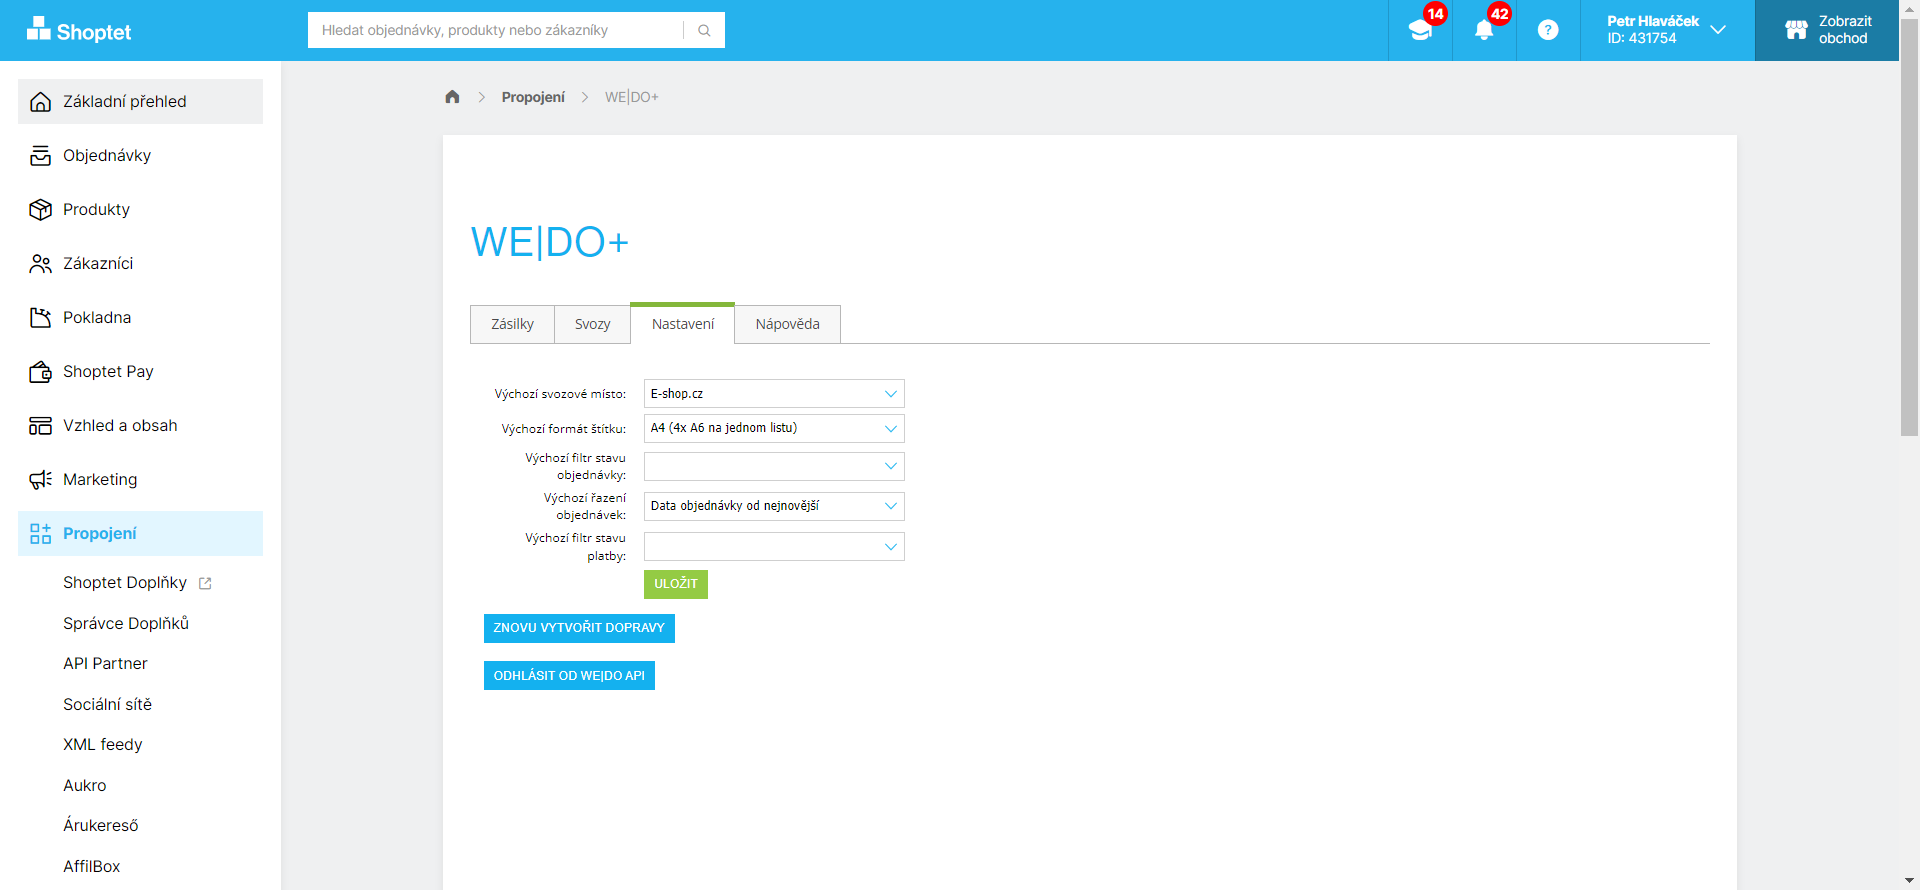Open Výchozí řazení objednávek dropdown
Image resolution: width=1920 pixels, height=890 pixels.
coord(774,506)
